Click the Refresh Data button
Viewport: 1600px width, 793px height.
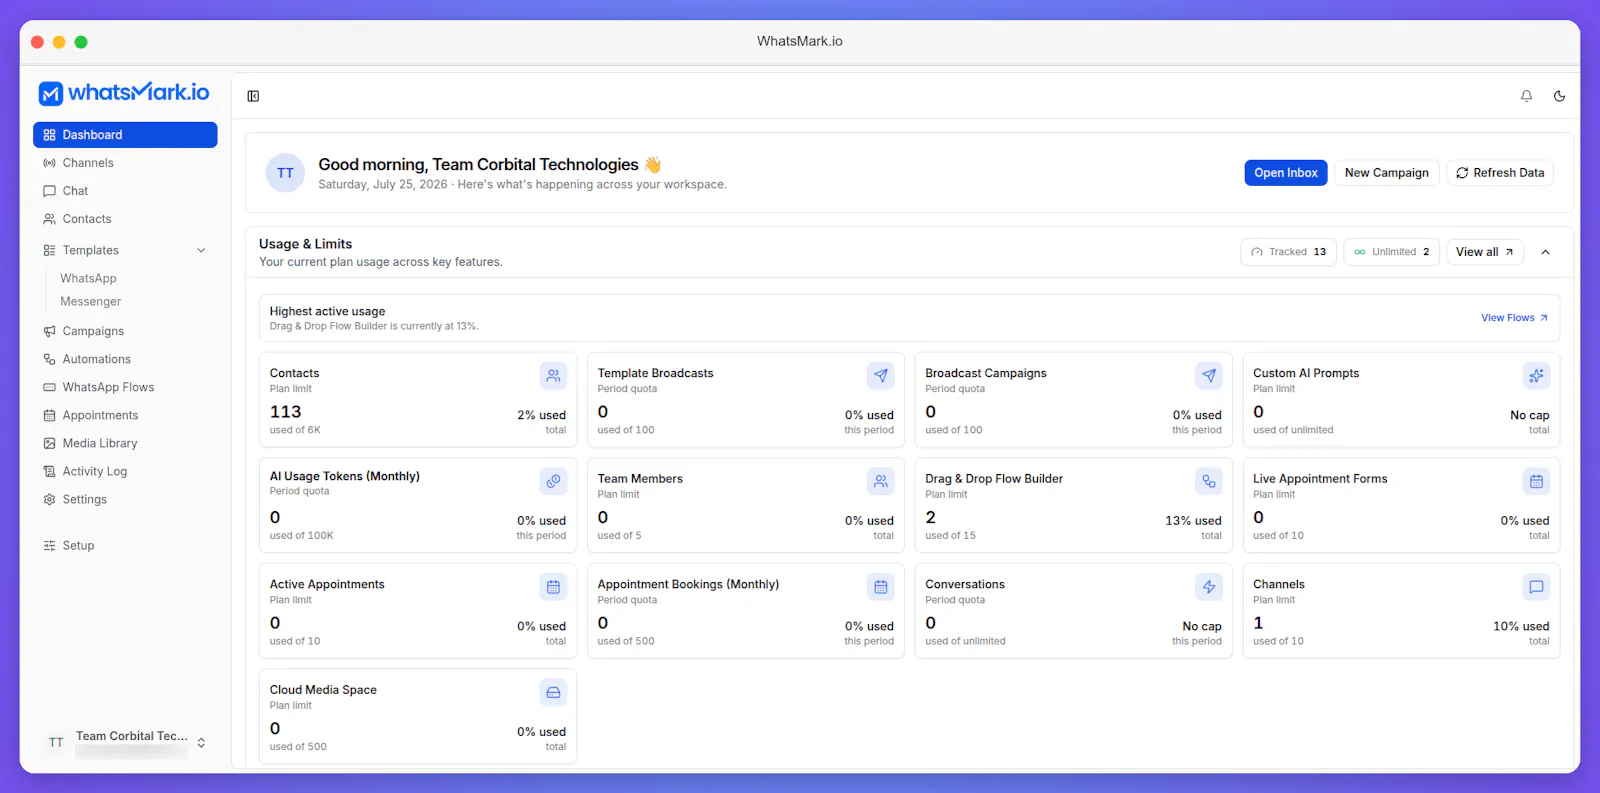click(x=1500, y=173)
